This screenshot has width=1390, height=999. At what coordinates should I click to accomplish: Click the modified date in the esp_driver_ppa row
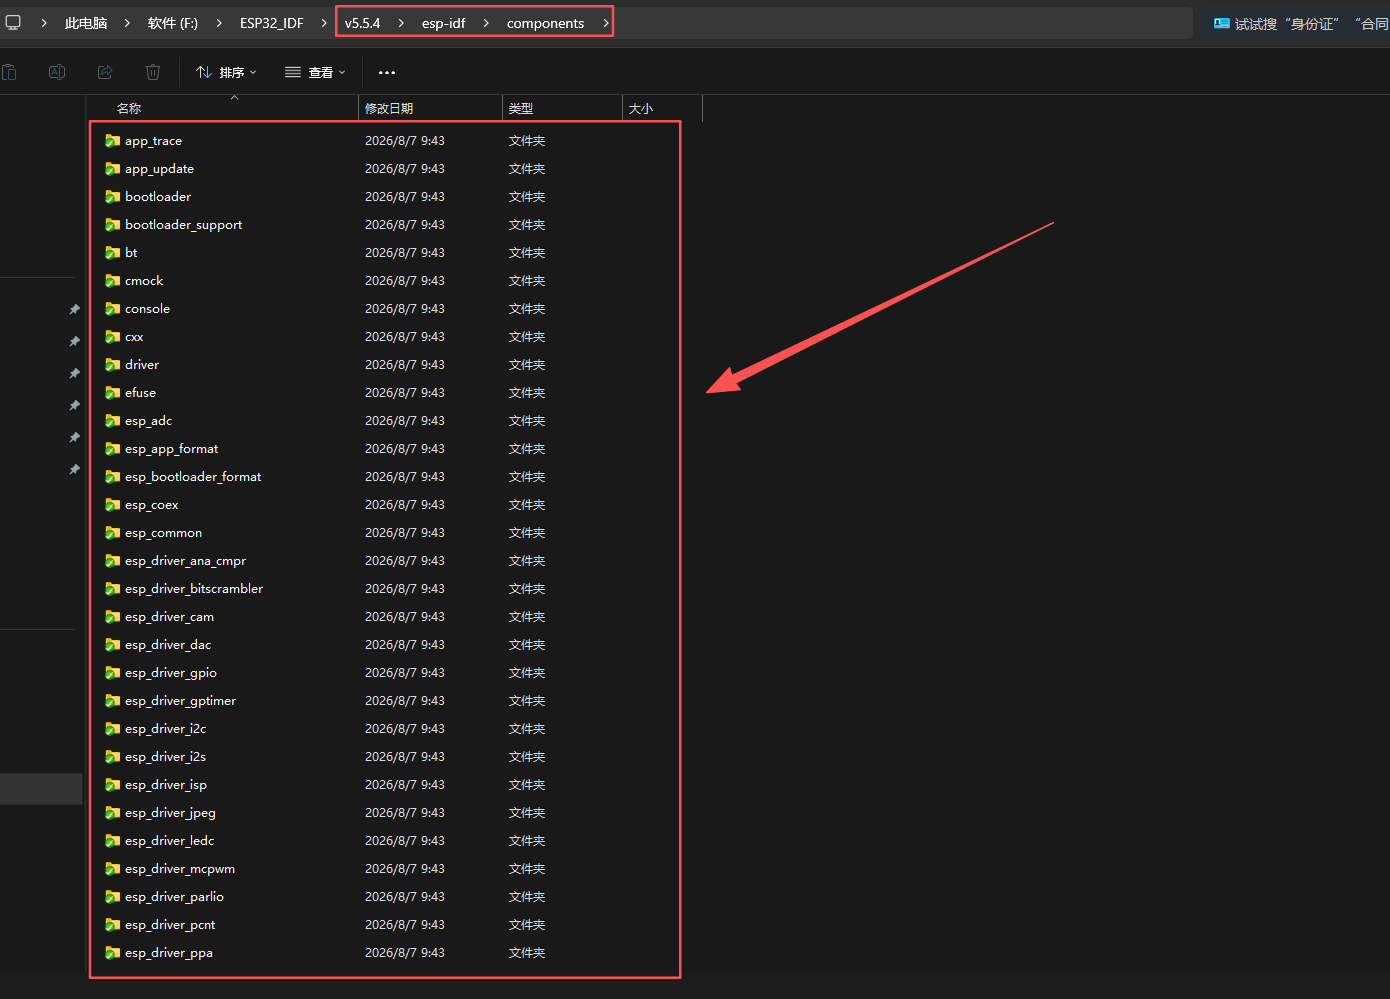(x=405, y=953)
